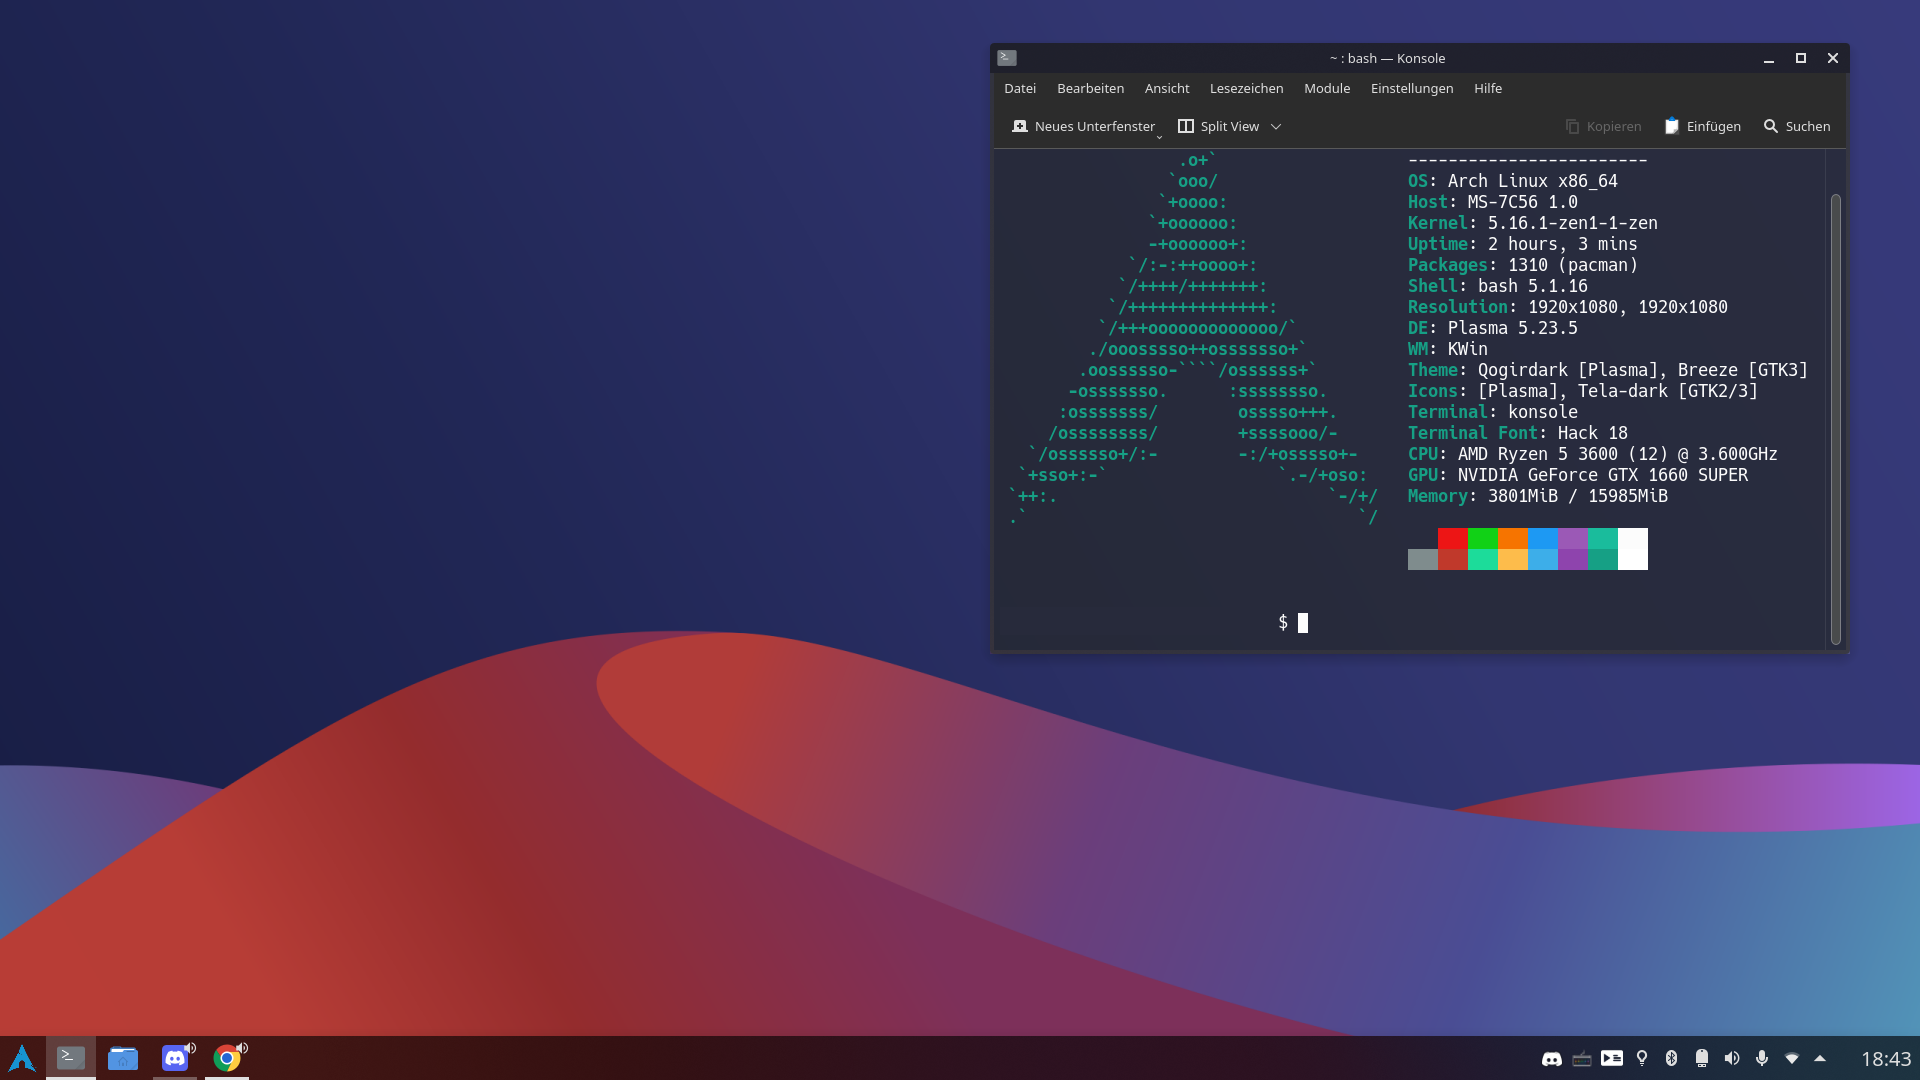Viewport: 1920px width, 1080px height.
Task: Click the Kopieren button
Action: tap(1603, 126)
